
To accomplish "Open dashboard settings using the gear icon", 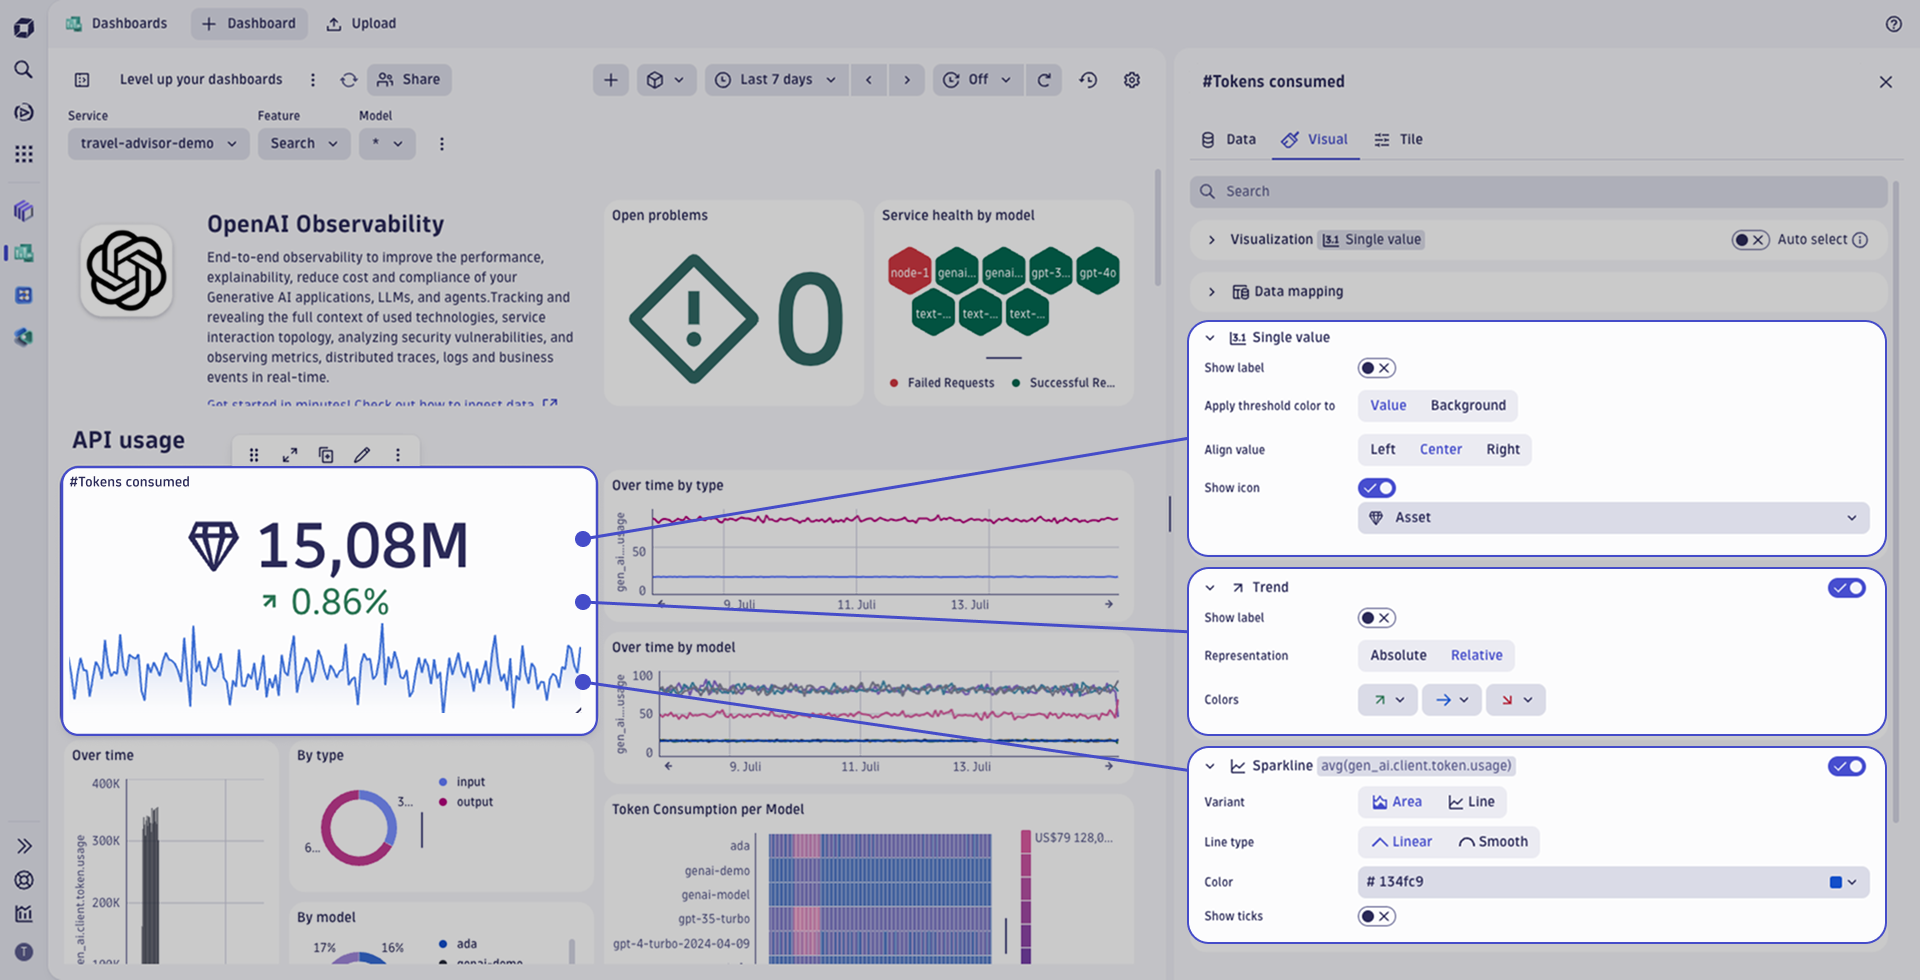I will pos(1131,79).
